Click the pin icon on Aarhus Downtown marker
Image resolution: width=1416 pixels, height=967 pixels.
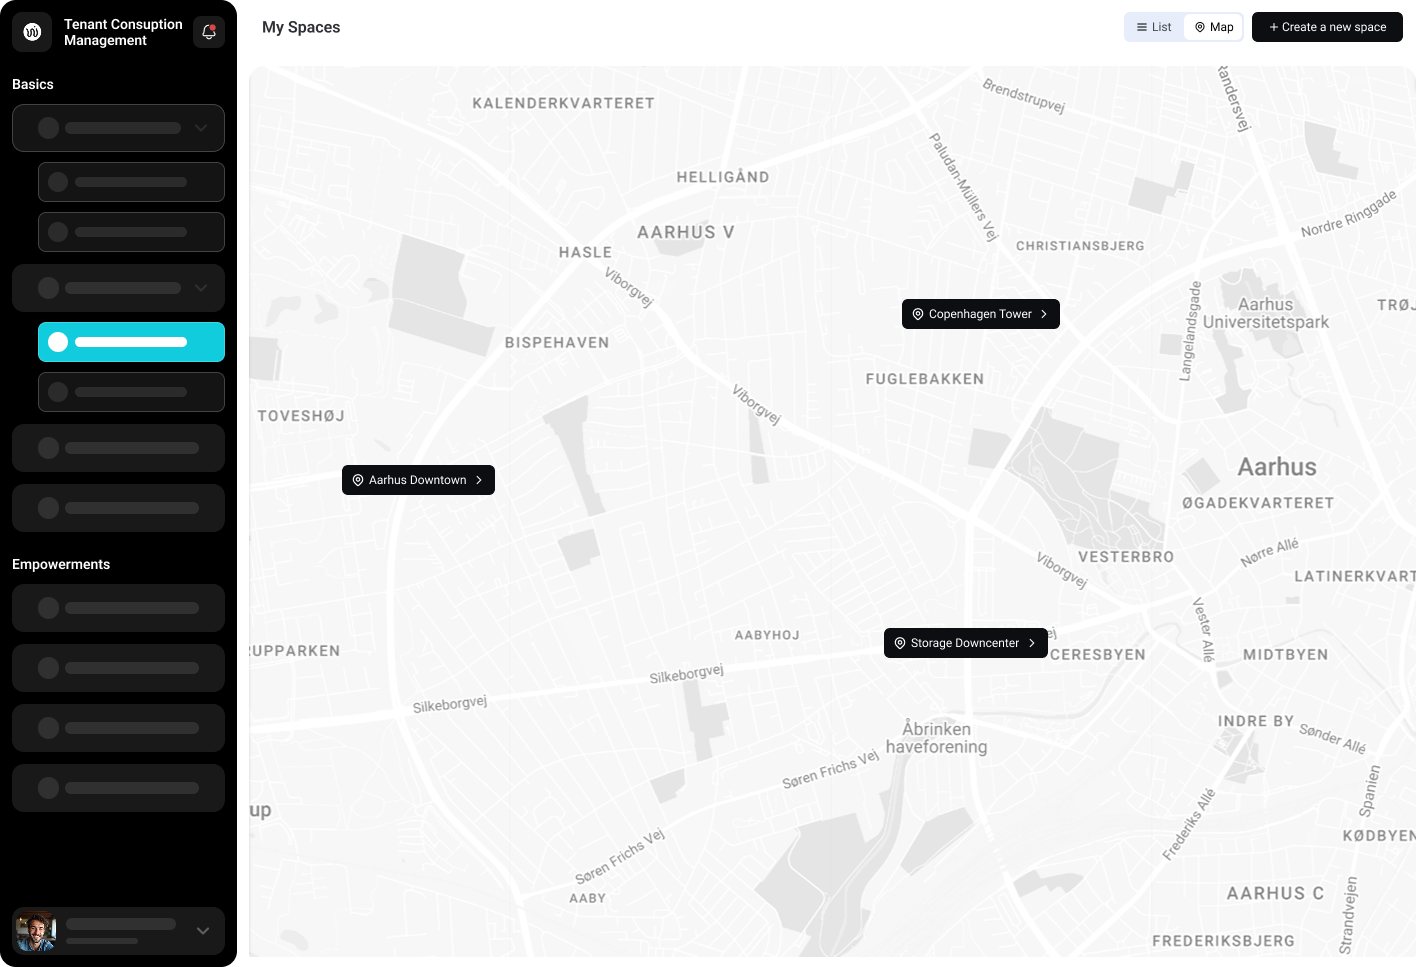(x=358, y=480)
